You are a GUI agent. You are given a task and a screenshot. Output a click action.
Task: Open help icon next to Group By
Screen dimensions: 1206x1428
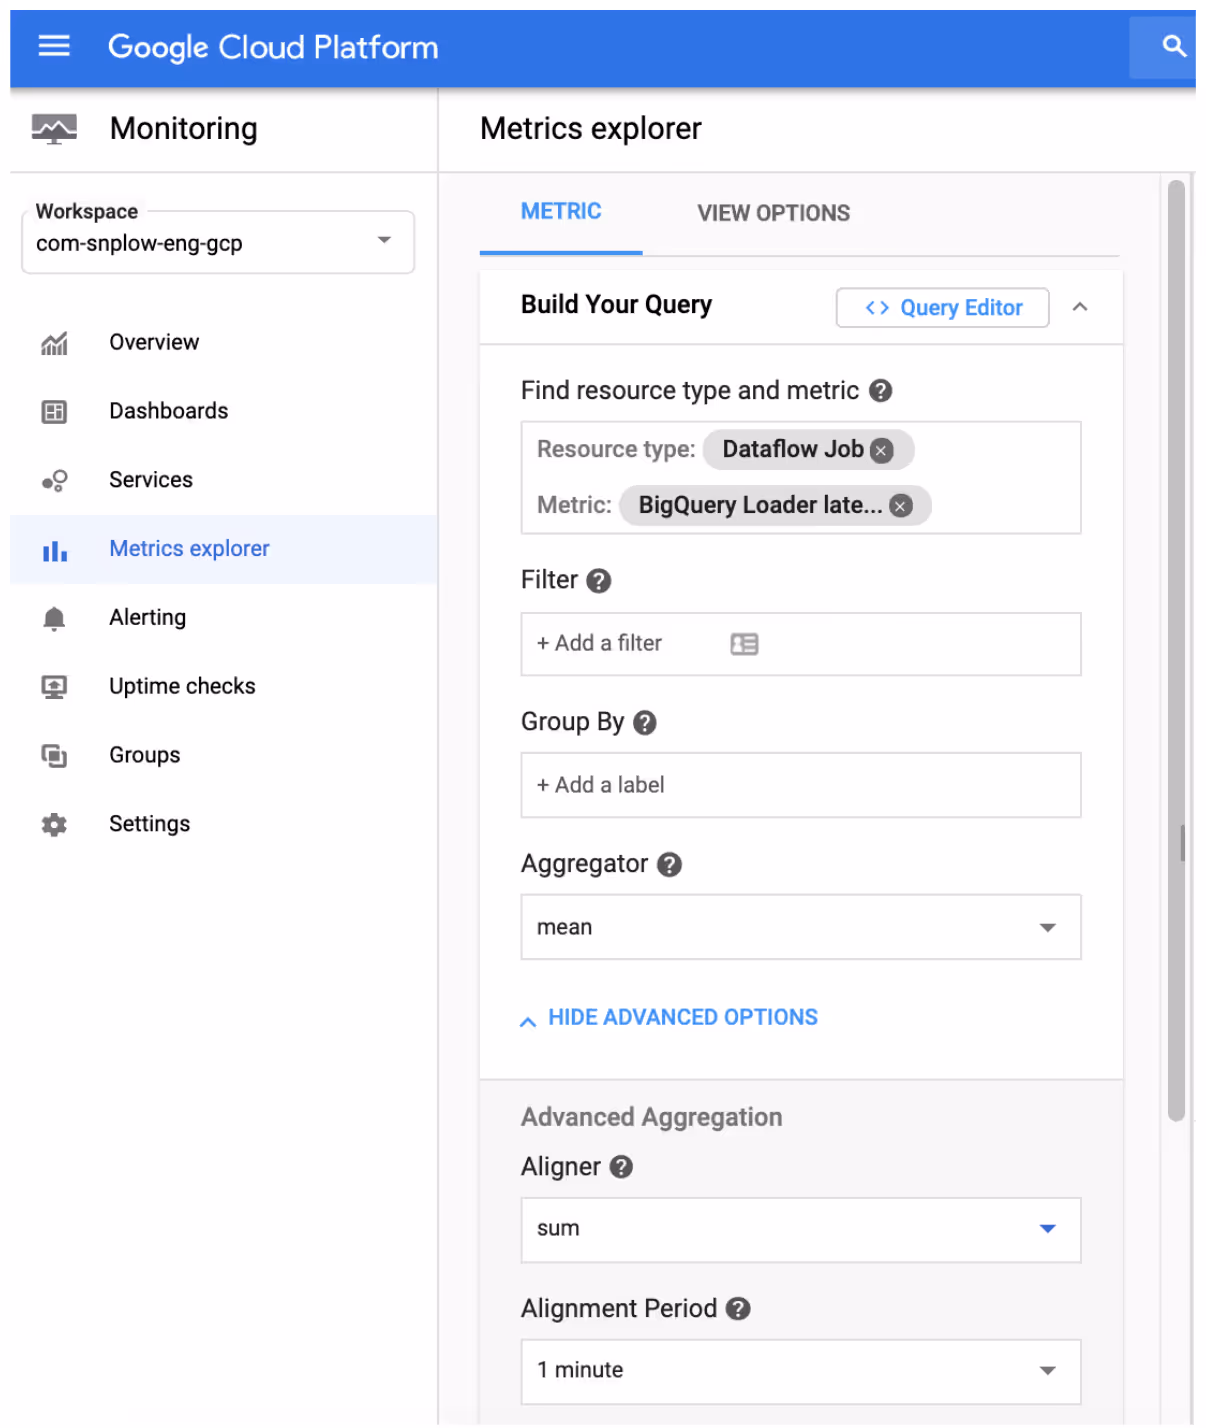[x=645, y=722]
